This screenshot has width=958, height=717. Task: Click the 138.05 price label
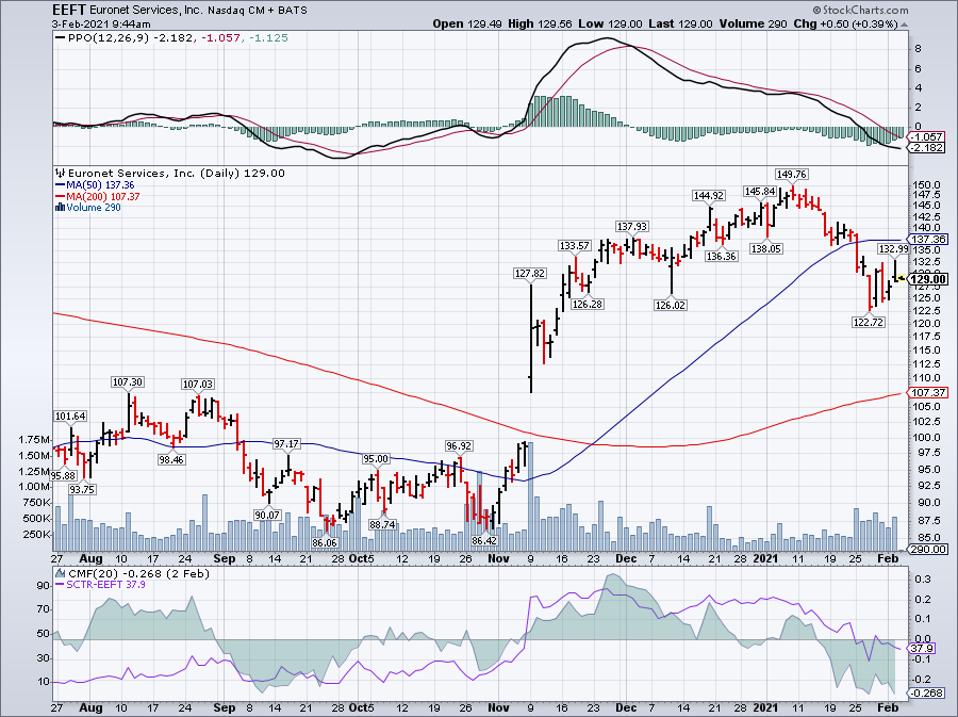click(766, 249)
